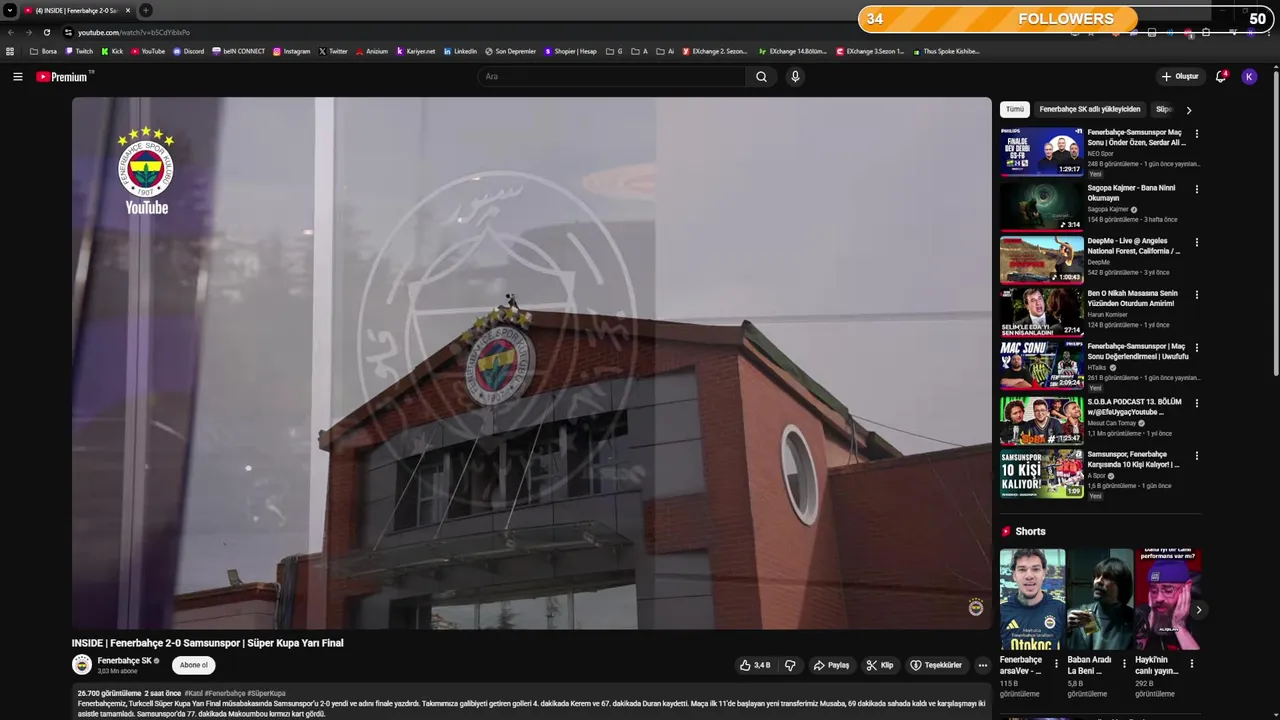This screenshot has width=1280, height=720.
Task: Open the Kariyer.net bookmark
Action: click(x=416, y=51)
